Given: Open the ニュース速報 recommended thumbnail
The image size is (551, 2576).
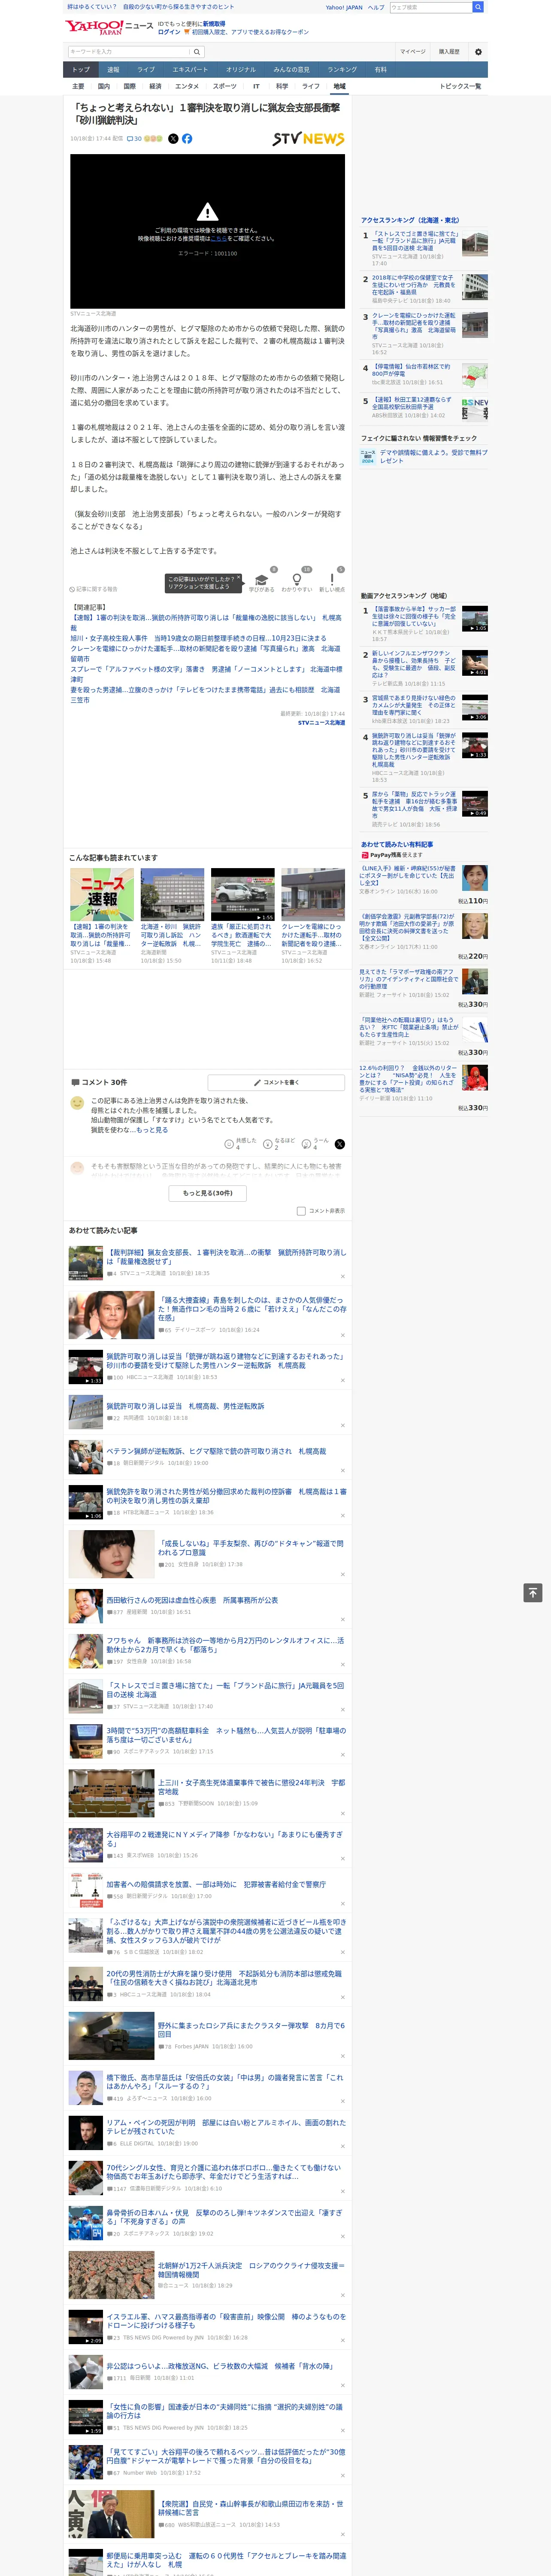Looking at the screenshot, I should [102, 894].
